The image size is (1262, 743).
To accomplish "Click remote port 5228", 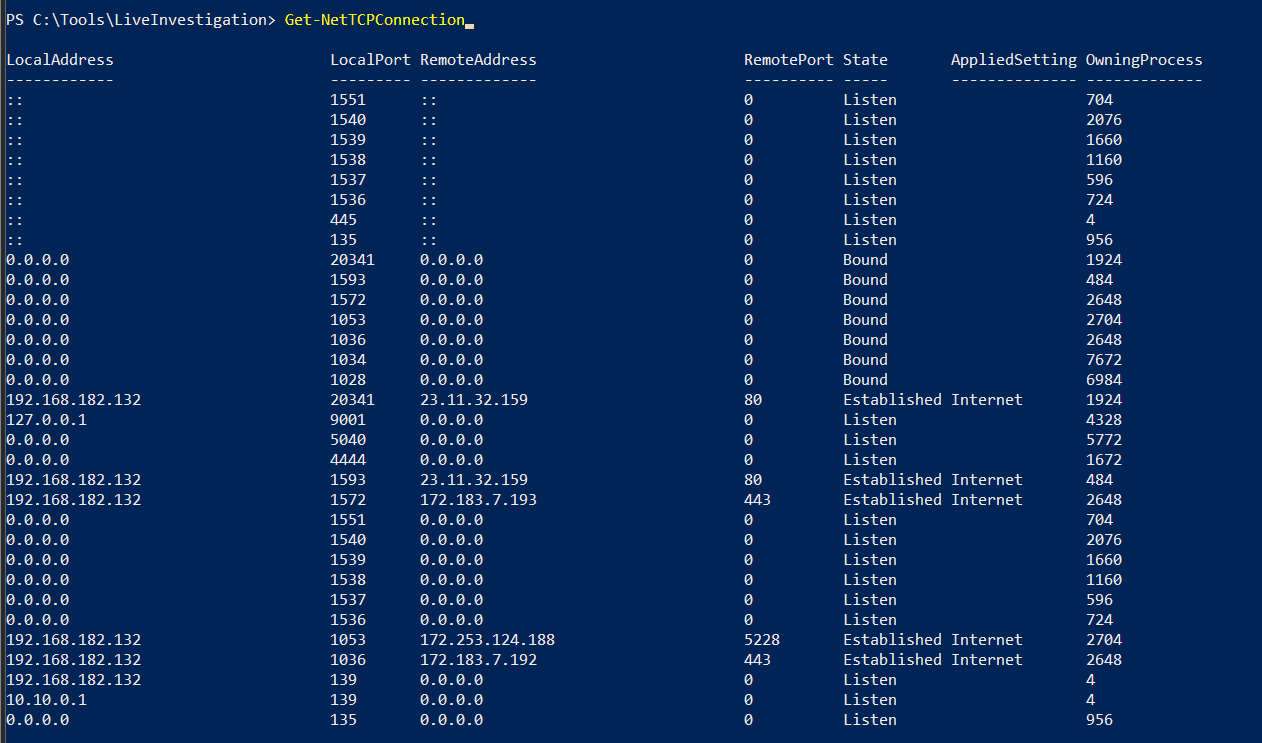I will [x=762, y=640].
